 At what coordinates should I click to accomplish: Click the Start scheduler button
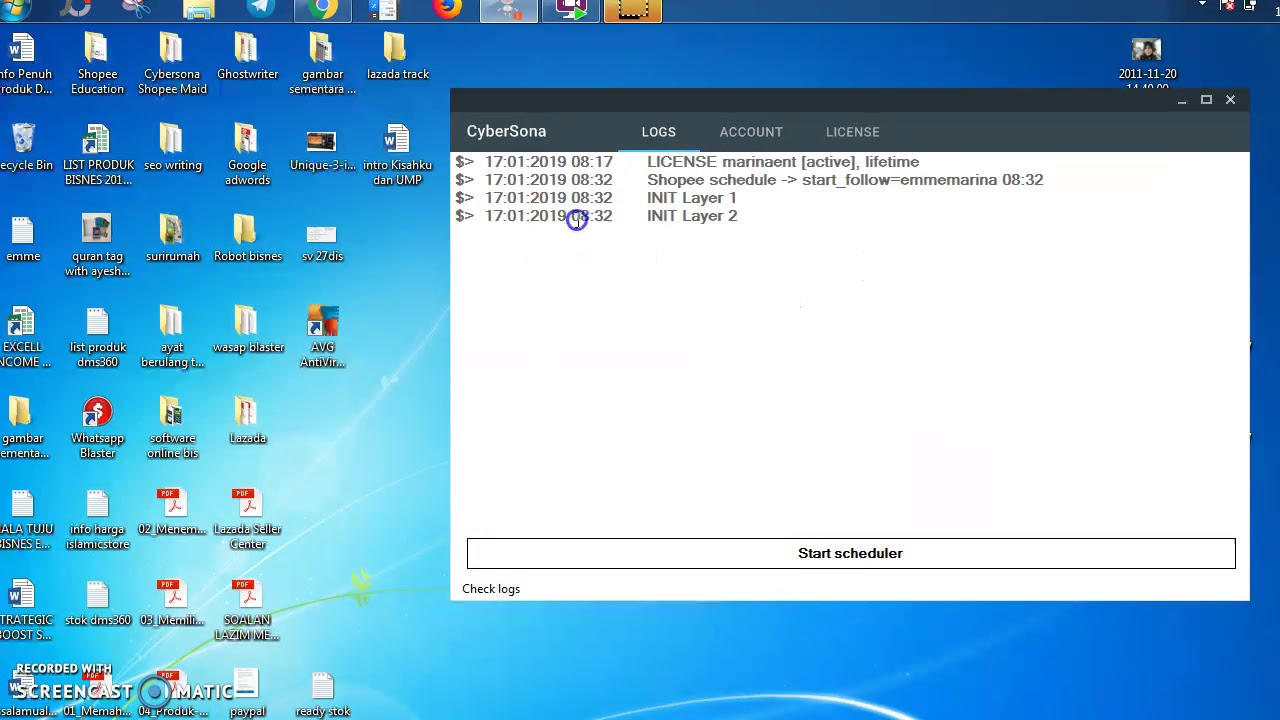(851, 553)
